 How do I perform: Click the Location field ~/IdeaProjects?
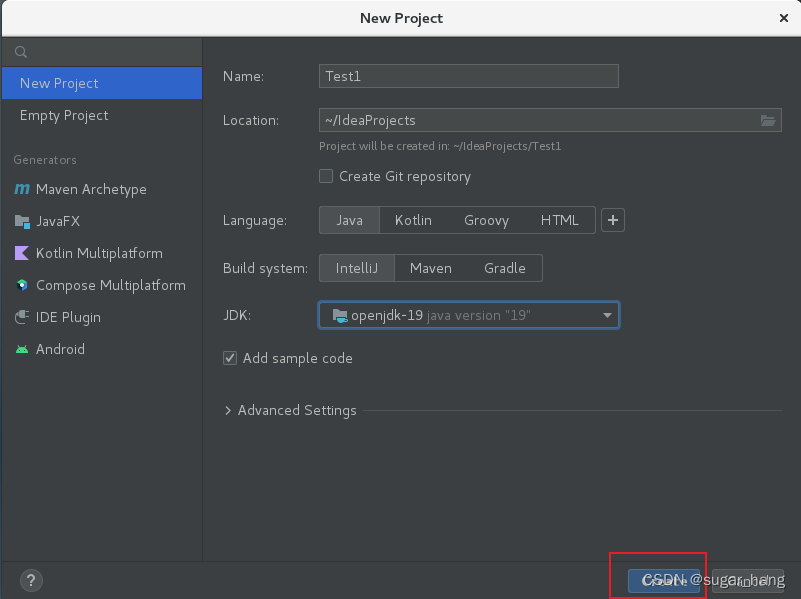550,120
